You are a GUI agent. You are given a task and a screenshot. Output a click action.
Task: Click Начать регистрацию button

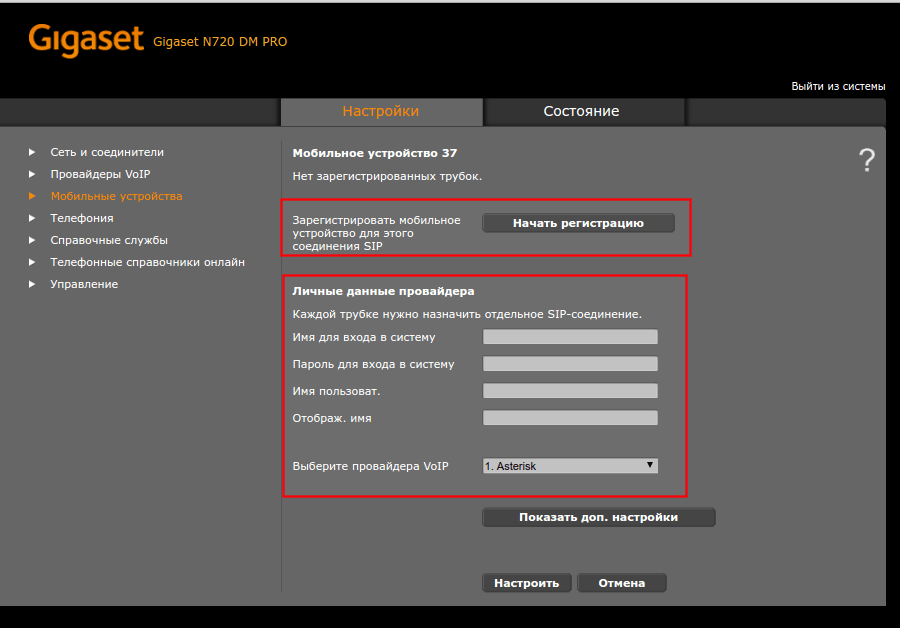(x=578, y=223)
